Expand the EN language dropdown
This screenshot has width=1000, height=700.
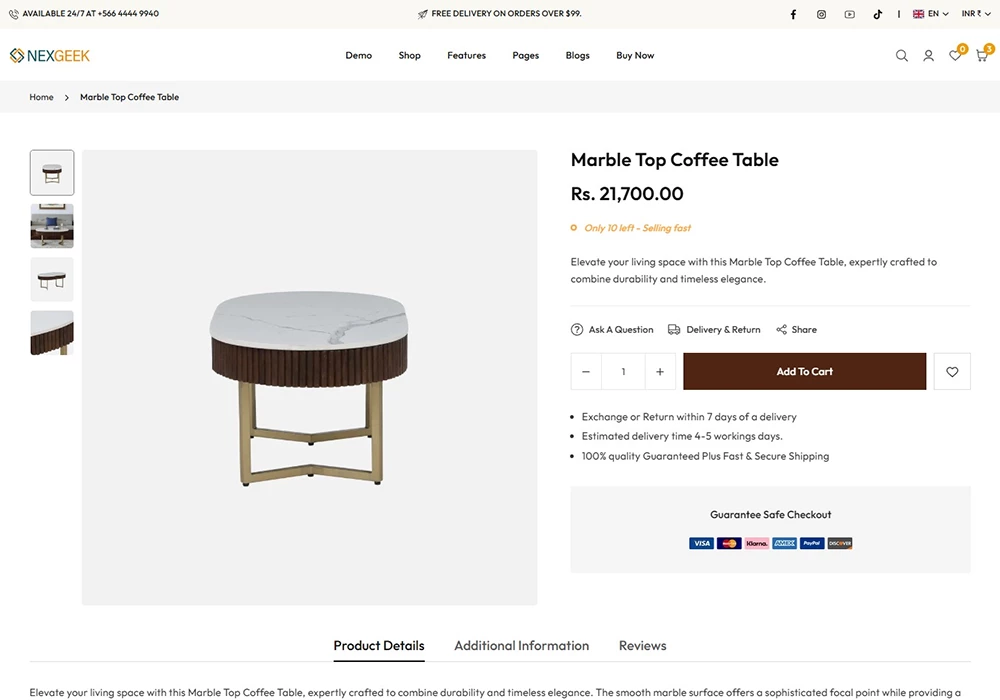931,14
